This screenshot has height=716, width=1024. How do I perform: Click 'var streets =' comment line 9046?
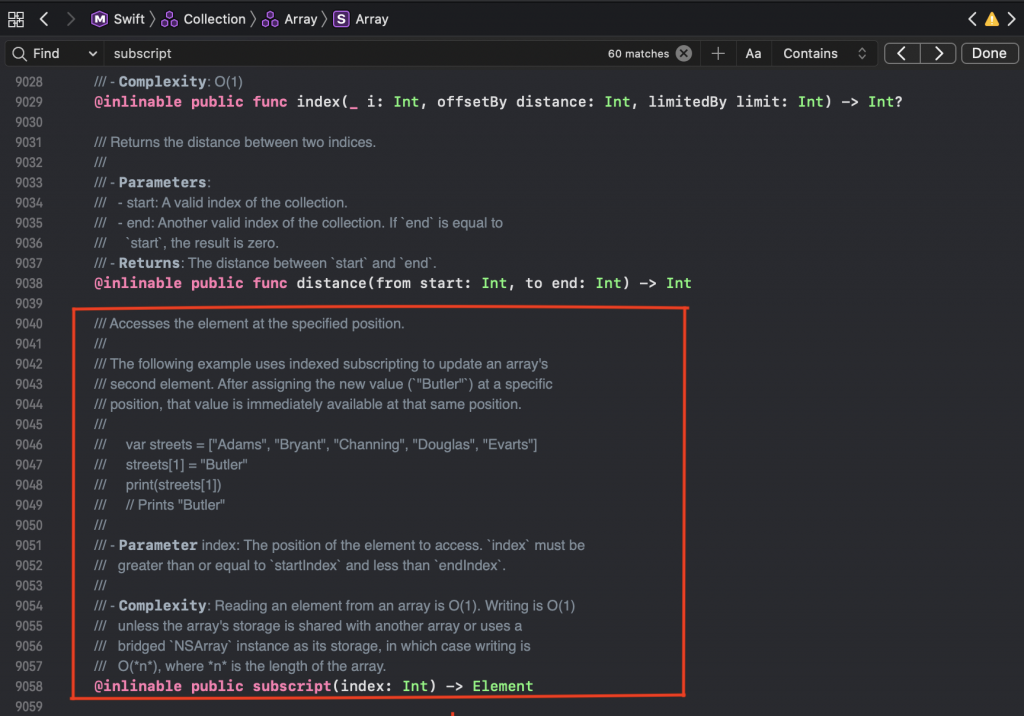pyautogui.click(x=331, y=445)
